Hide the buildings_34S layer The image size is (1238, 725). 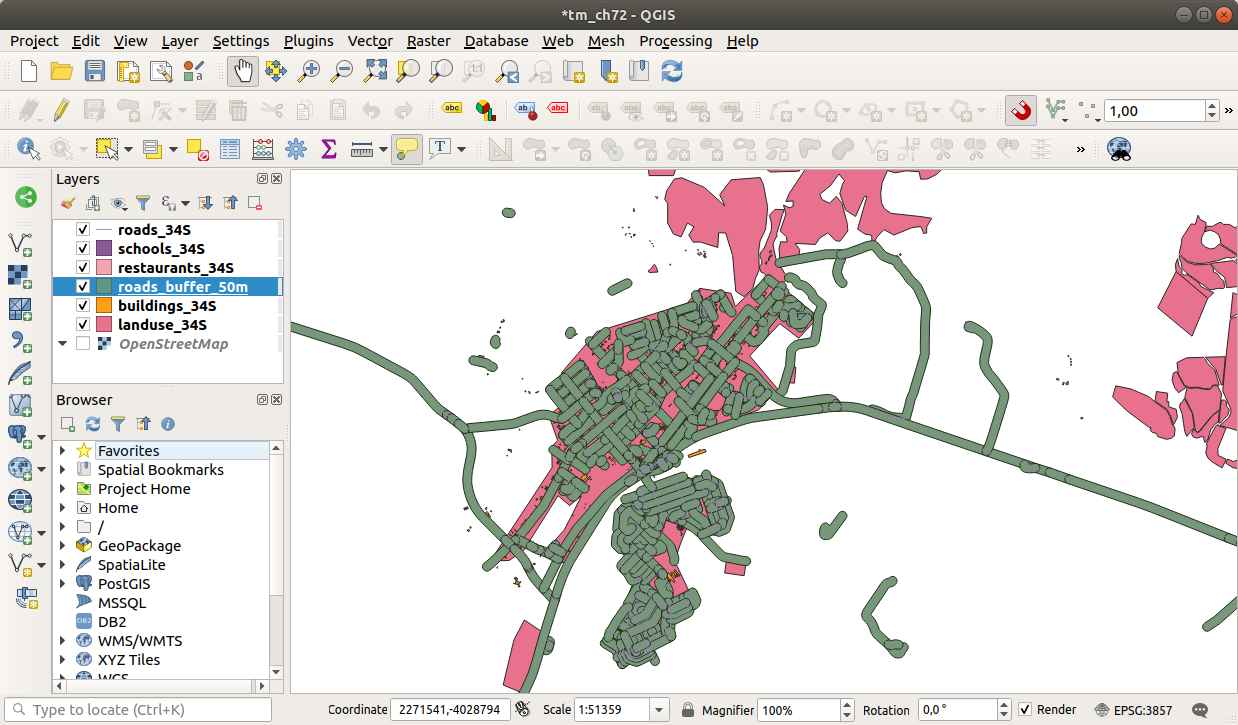[x=83, y=305]
